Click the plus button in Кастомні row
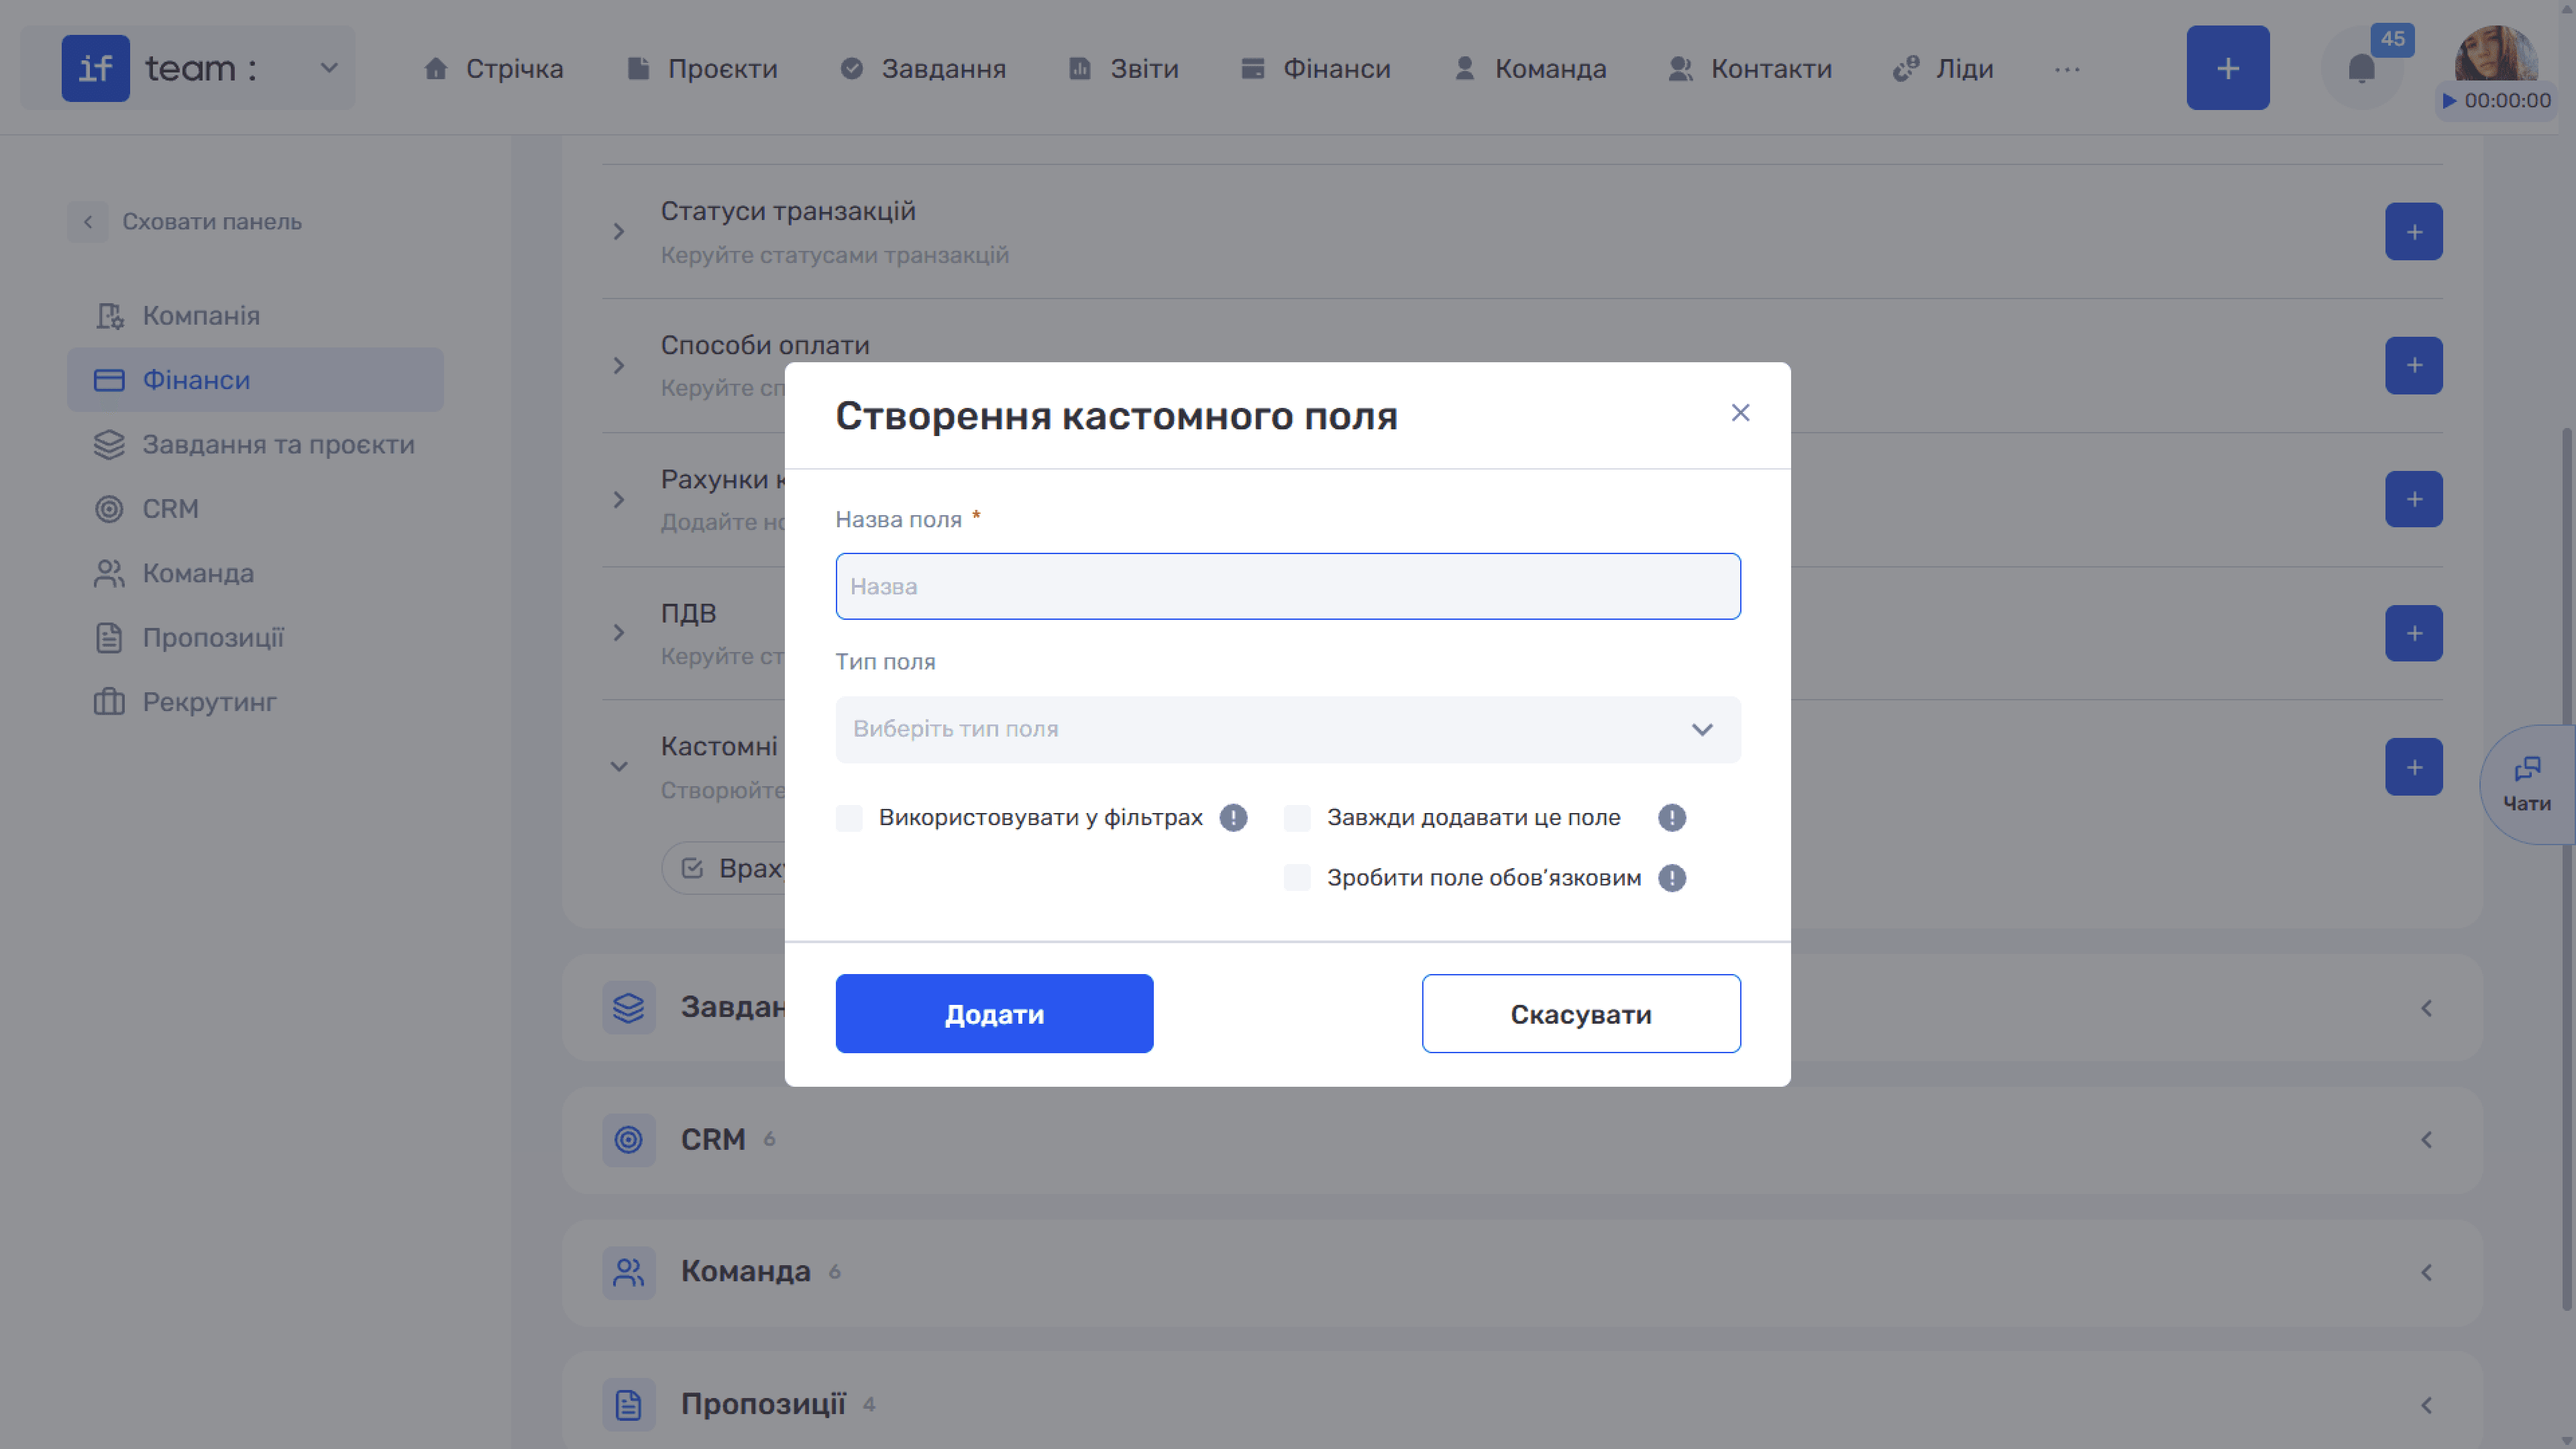2576x1449 pixels. (x=2413, y=767)
